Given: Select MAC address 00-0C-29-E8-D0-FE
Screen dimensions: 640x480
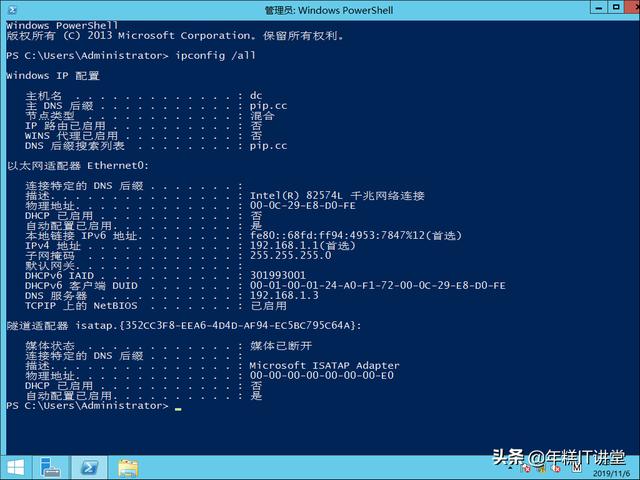Looking at the screenshot, I should [302, 206].
